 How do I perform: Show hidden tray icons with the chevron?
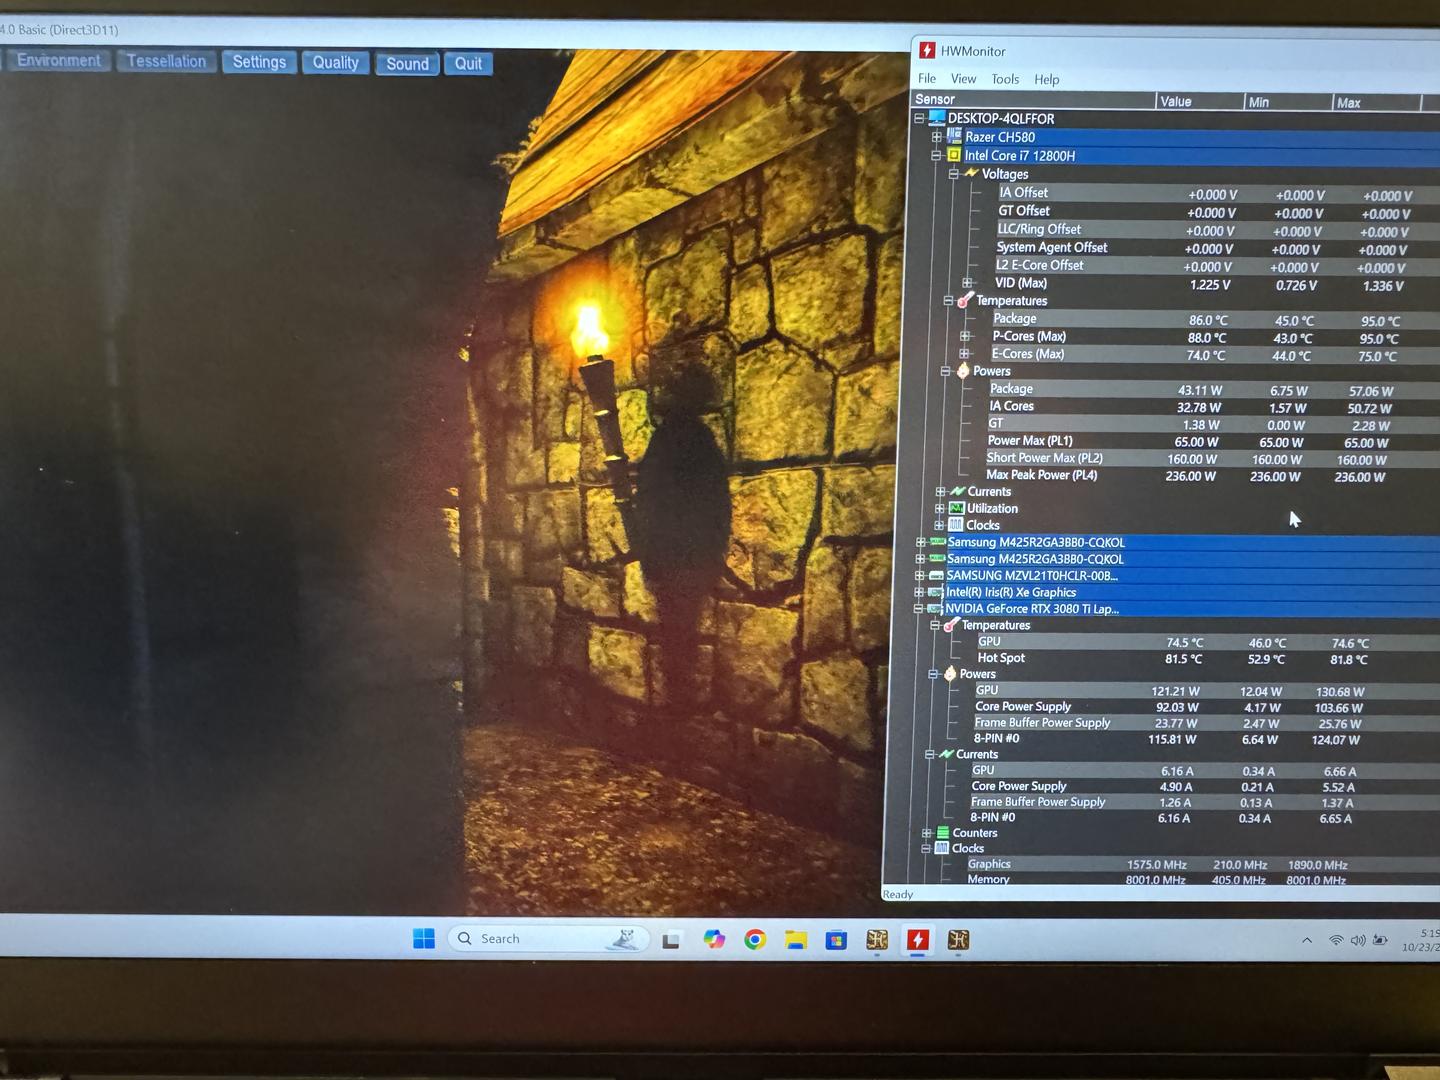pos(1307,940)
